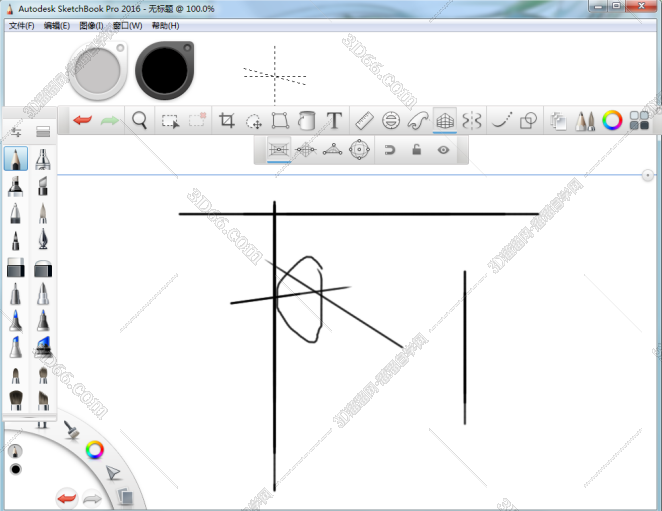Choose the rectangle Selection tool

170,121
